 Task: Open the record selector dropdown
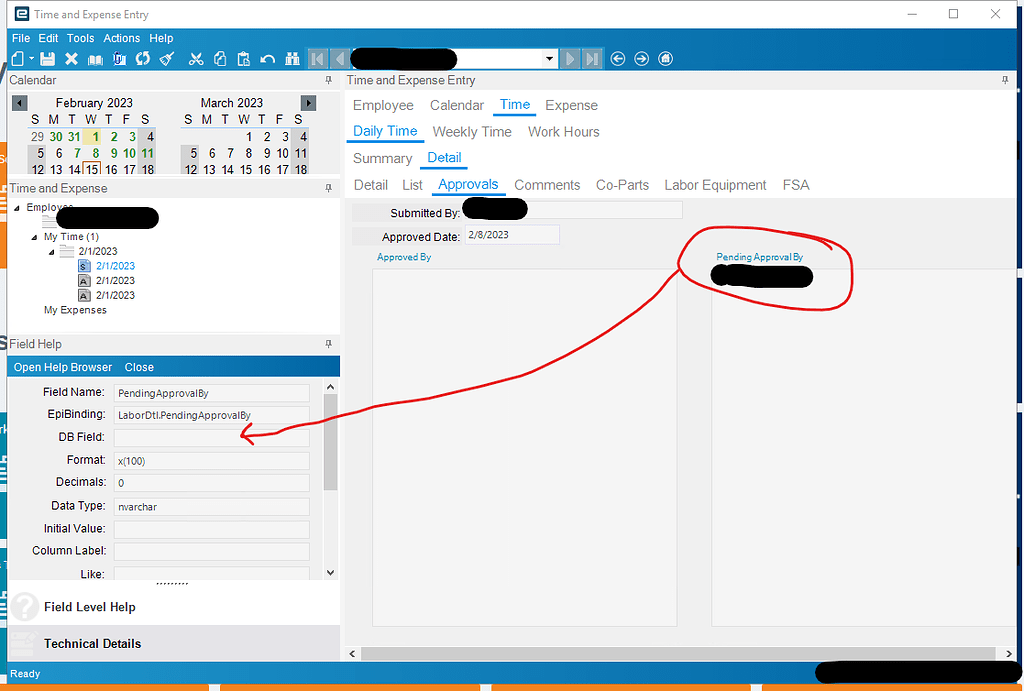[x=549, y=58]
